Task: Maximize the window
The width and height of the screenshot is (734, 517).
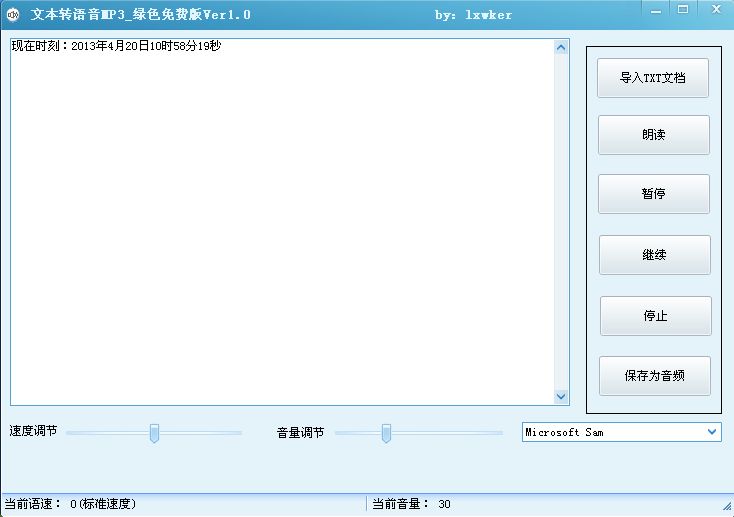Action: tap(683, 9)
